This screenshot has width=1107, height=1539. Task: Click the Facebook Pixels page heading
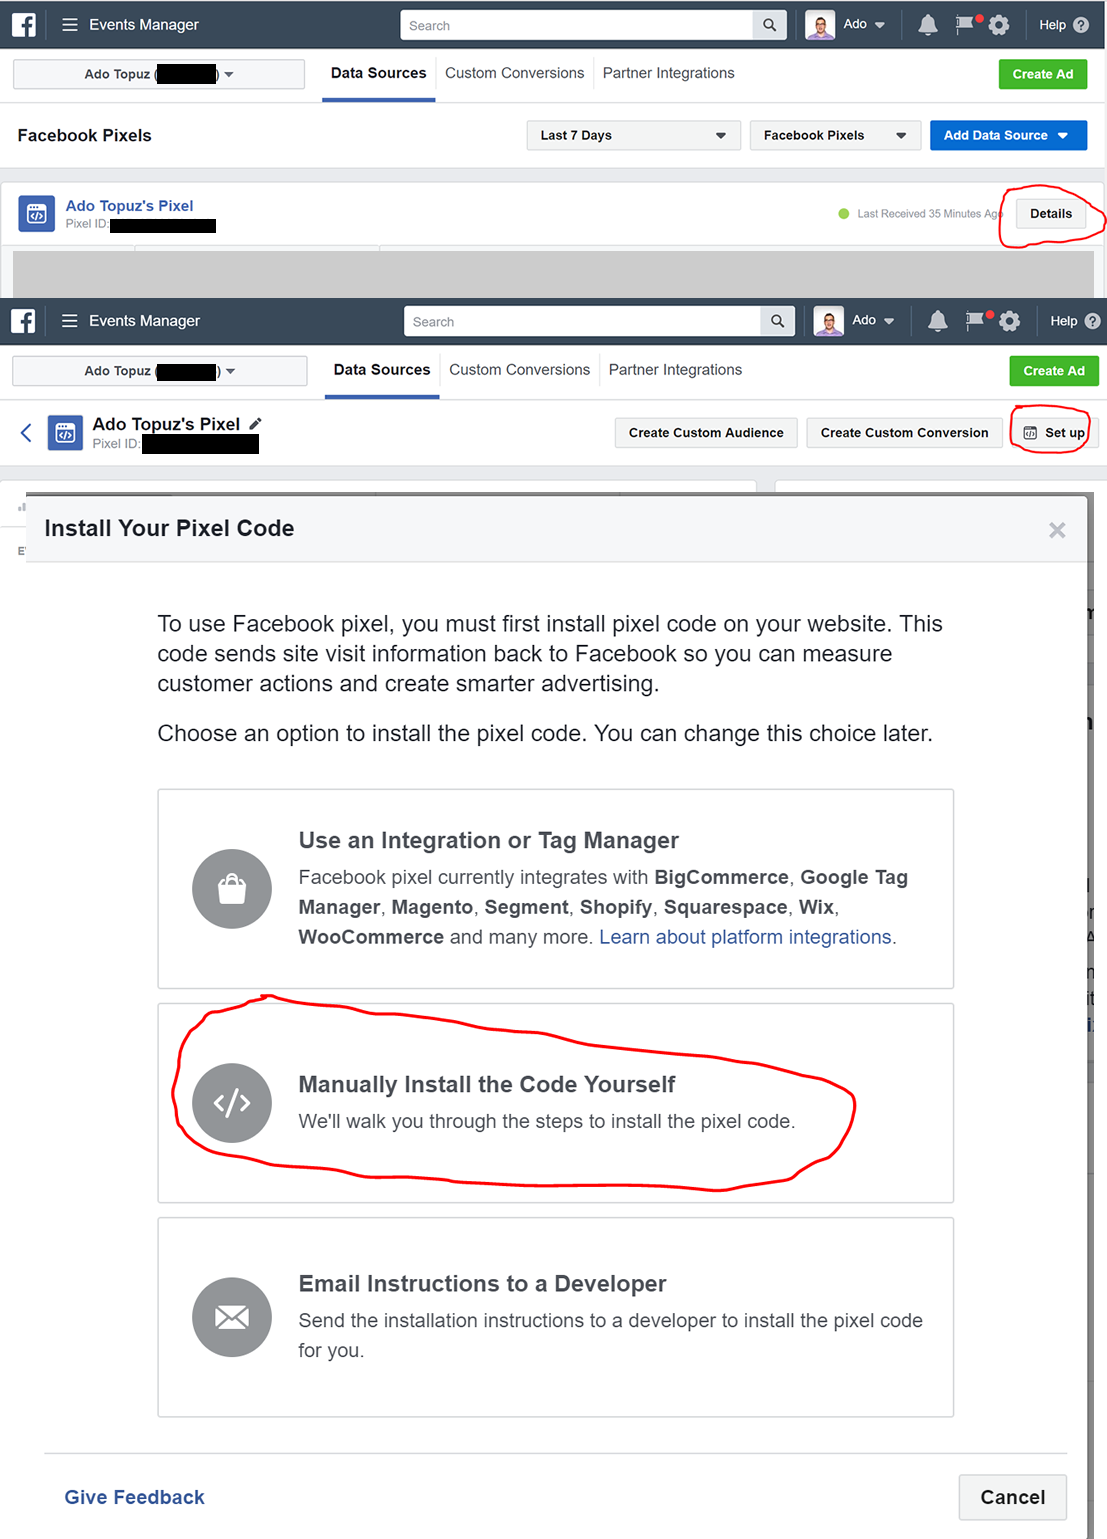coord(85,135)
